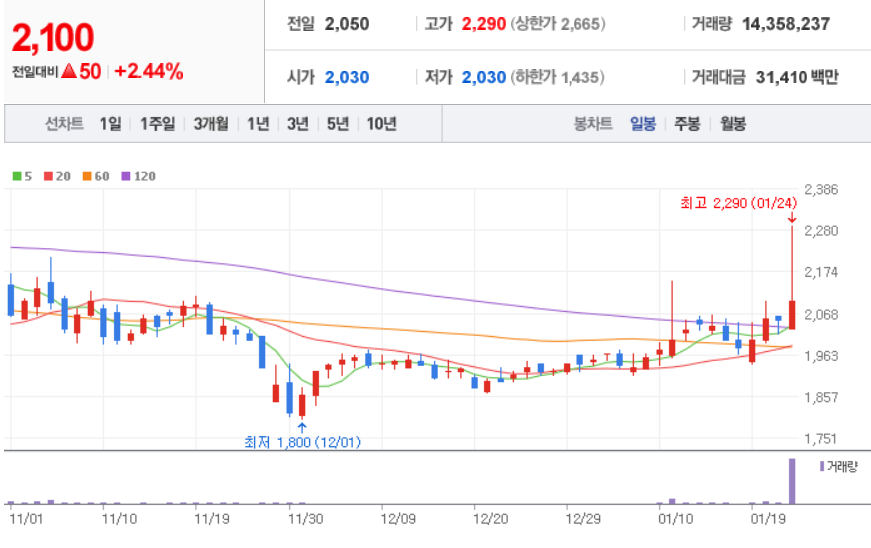Click the 1,751 price axis label
Viewport: 871px width, 548px height.
pos(821,439)
